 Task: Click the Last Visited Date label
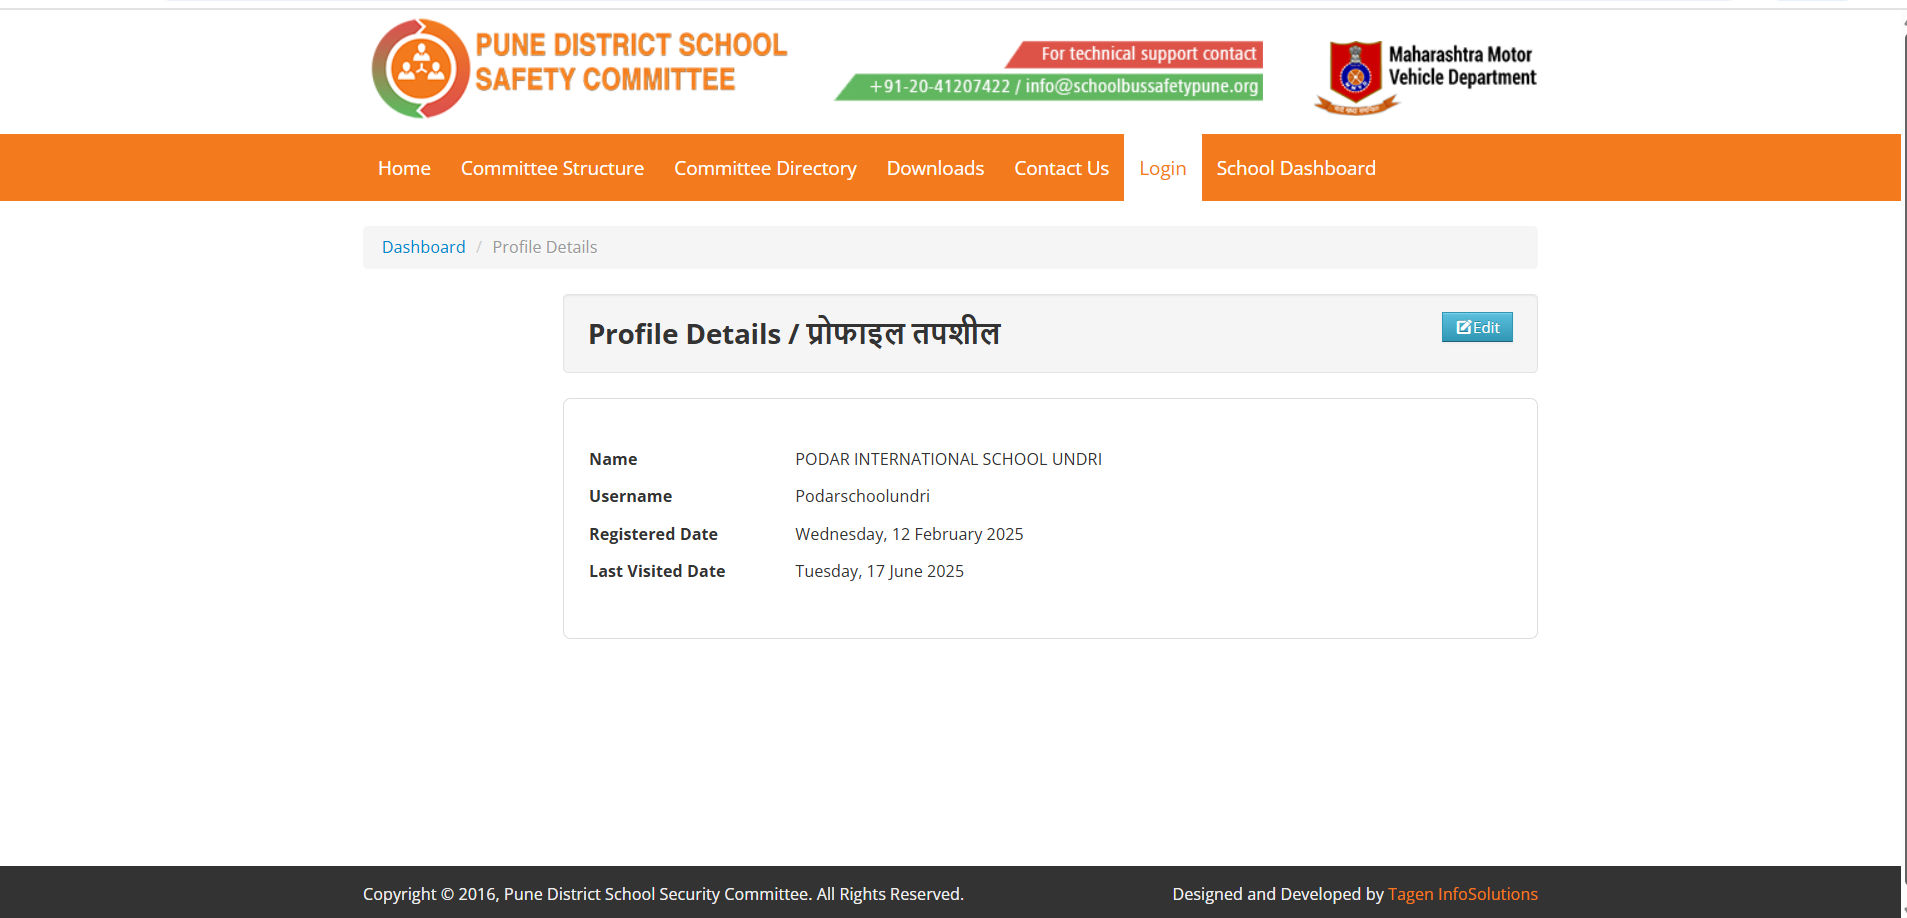(657, 571)
